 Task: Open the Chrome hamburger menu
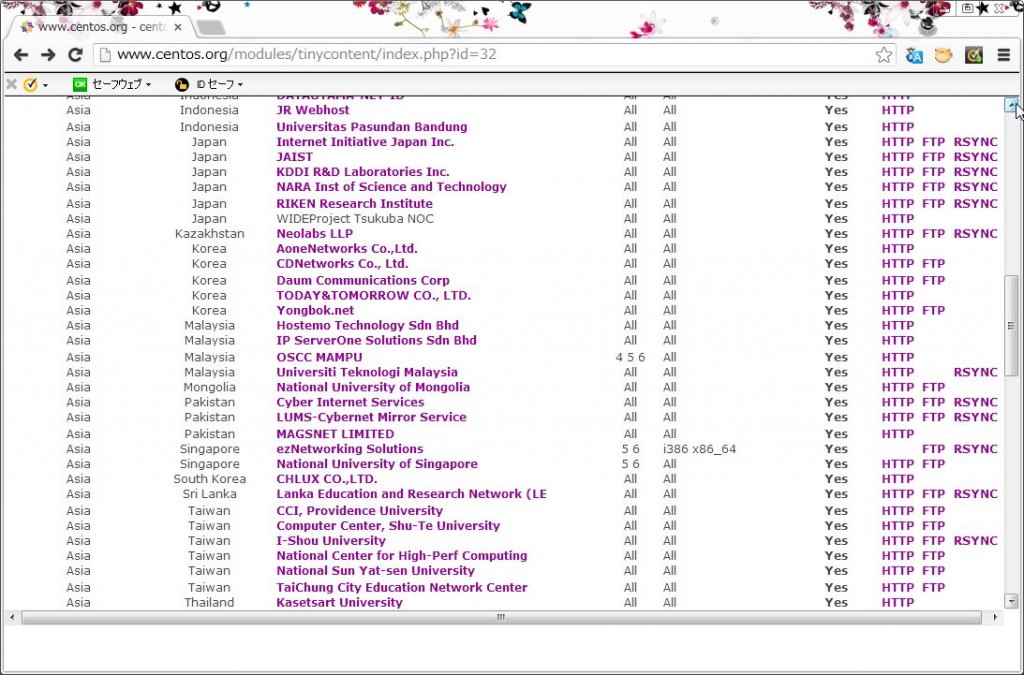coord(1004,55)
